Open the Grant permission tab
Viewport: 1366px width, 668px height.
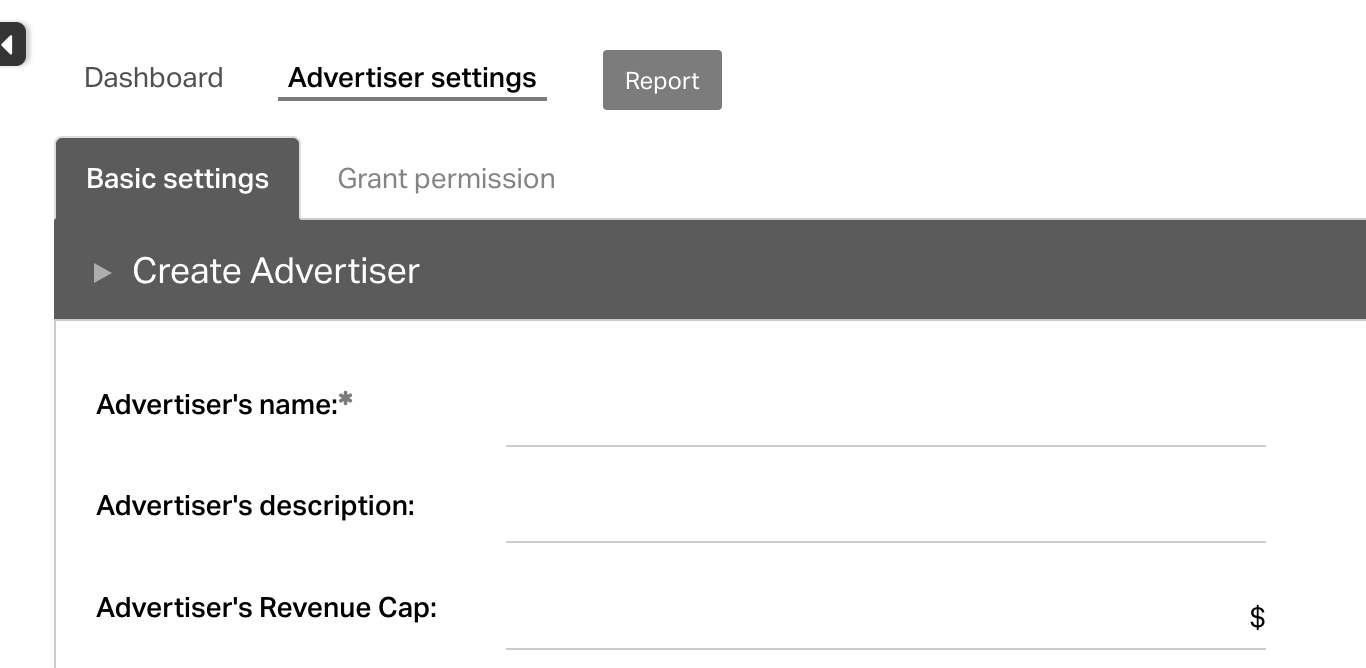click(x=446, y=179)
